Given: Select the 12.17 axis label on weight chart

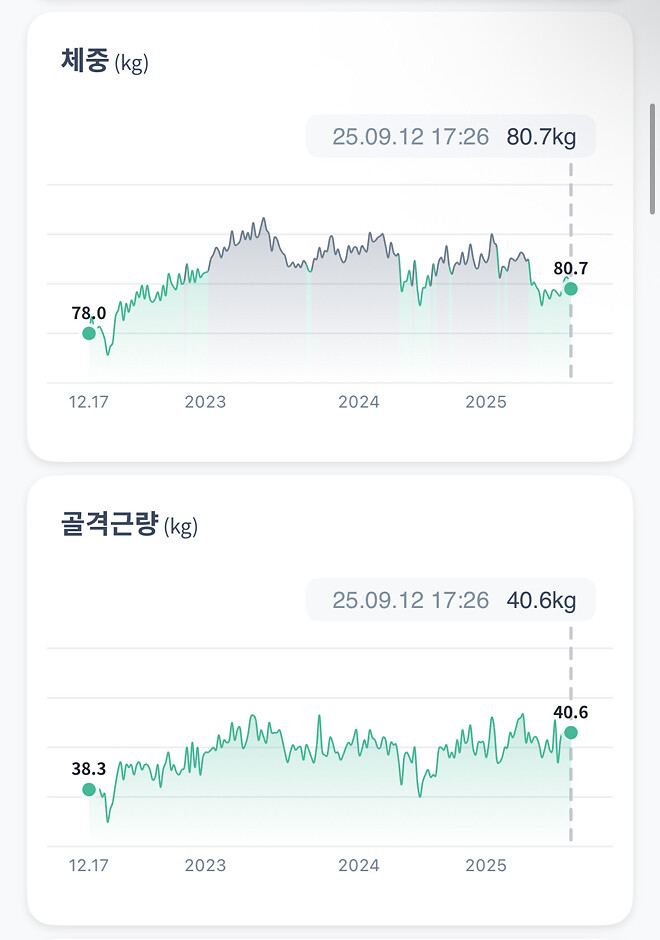Looking at the screenshot, I should pos(91,401).
